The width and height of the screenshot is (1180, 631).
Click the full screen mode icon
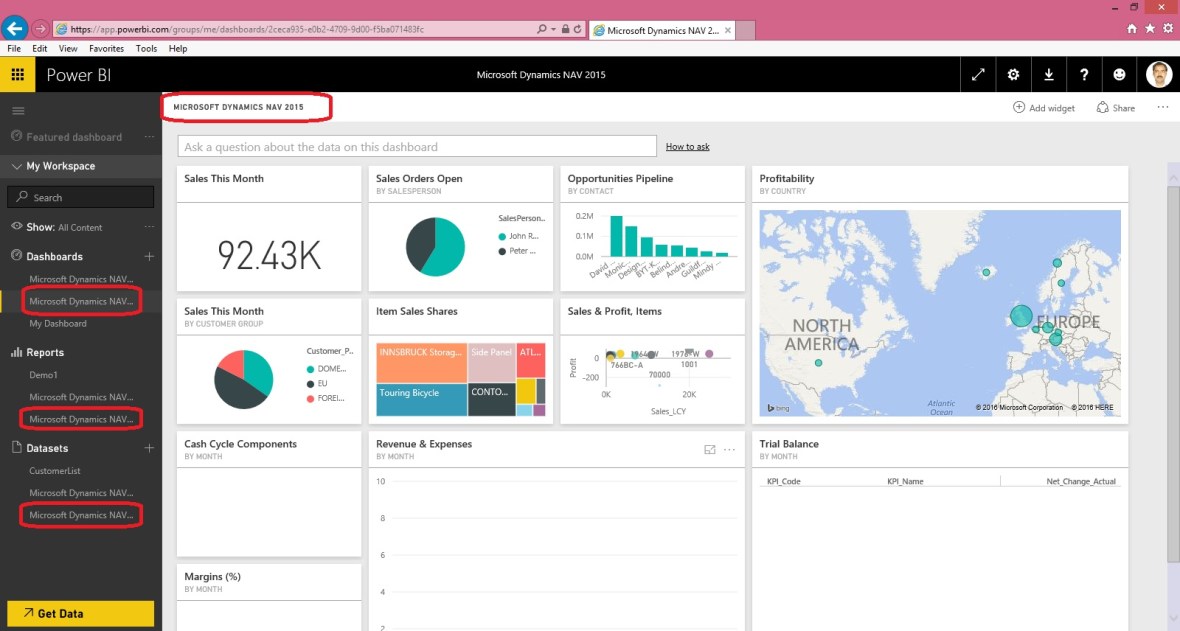tap(978, 74)
